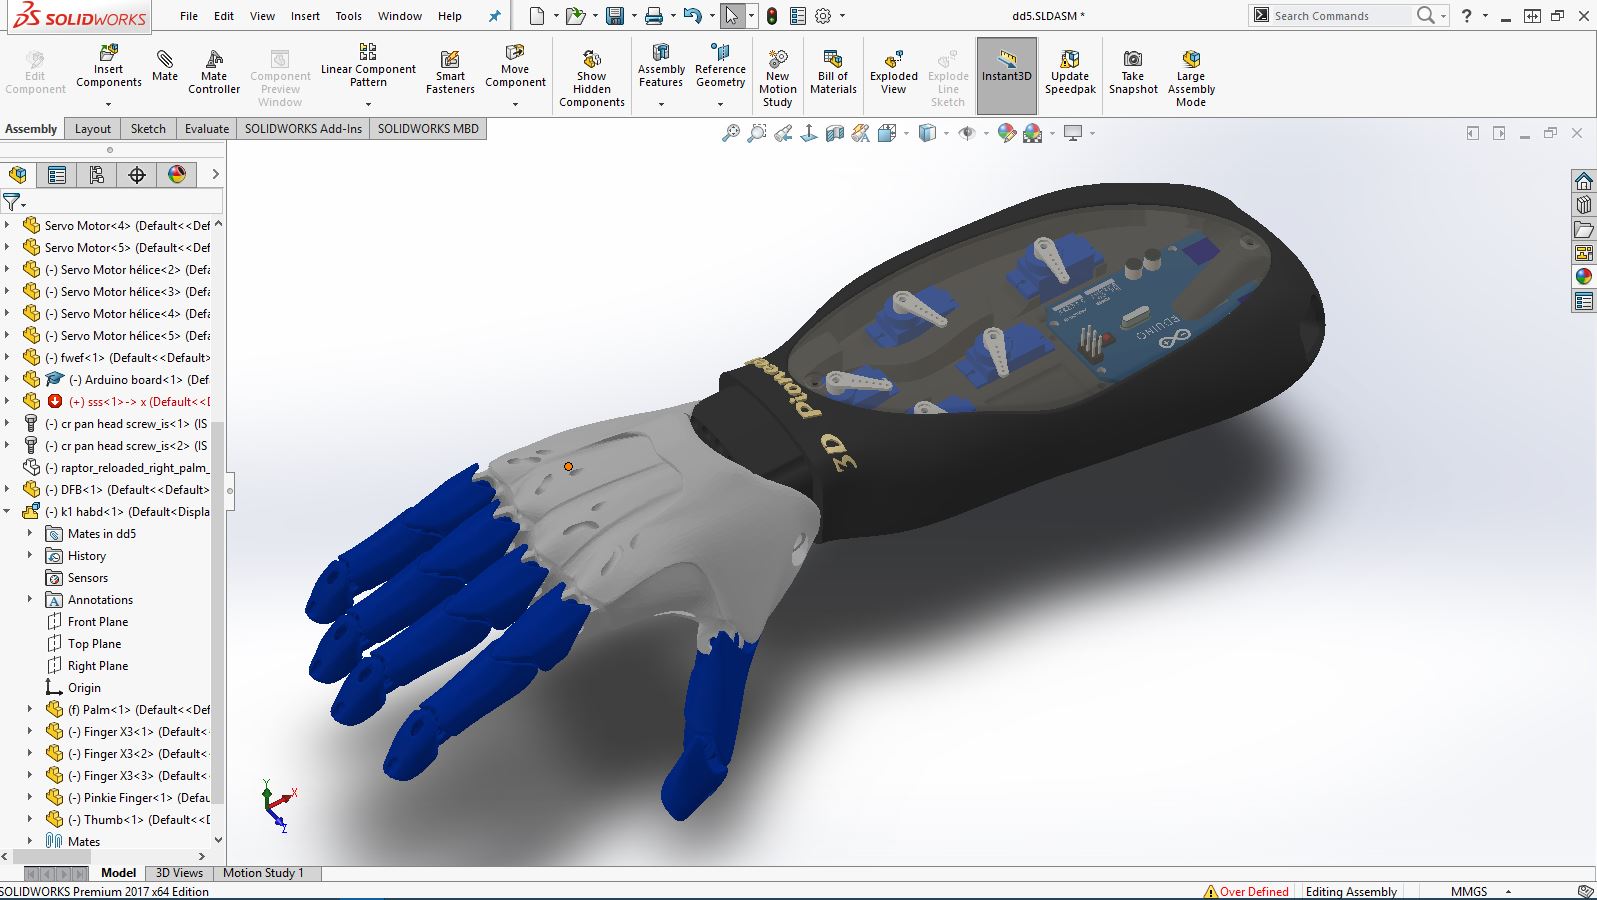Open Mate Controller
1597x900 pixels.
pyautogui.click(x=214, y=72)
